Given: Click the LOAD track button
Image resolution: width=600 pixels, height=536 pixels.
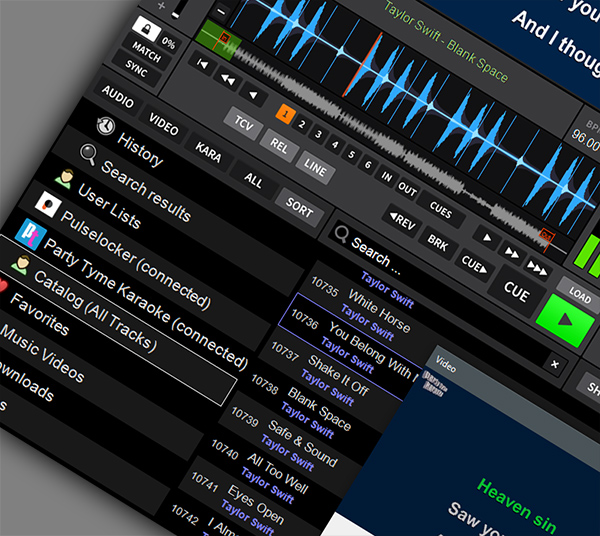Looking at the screenshot, I should (x=579, y=295).
